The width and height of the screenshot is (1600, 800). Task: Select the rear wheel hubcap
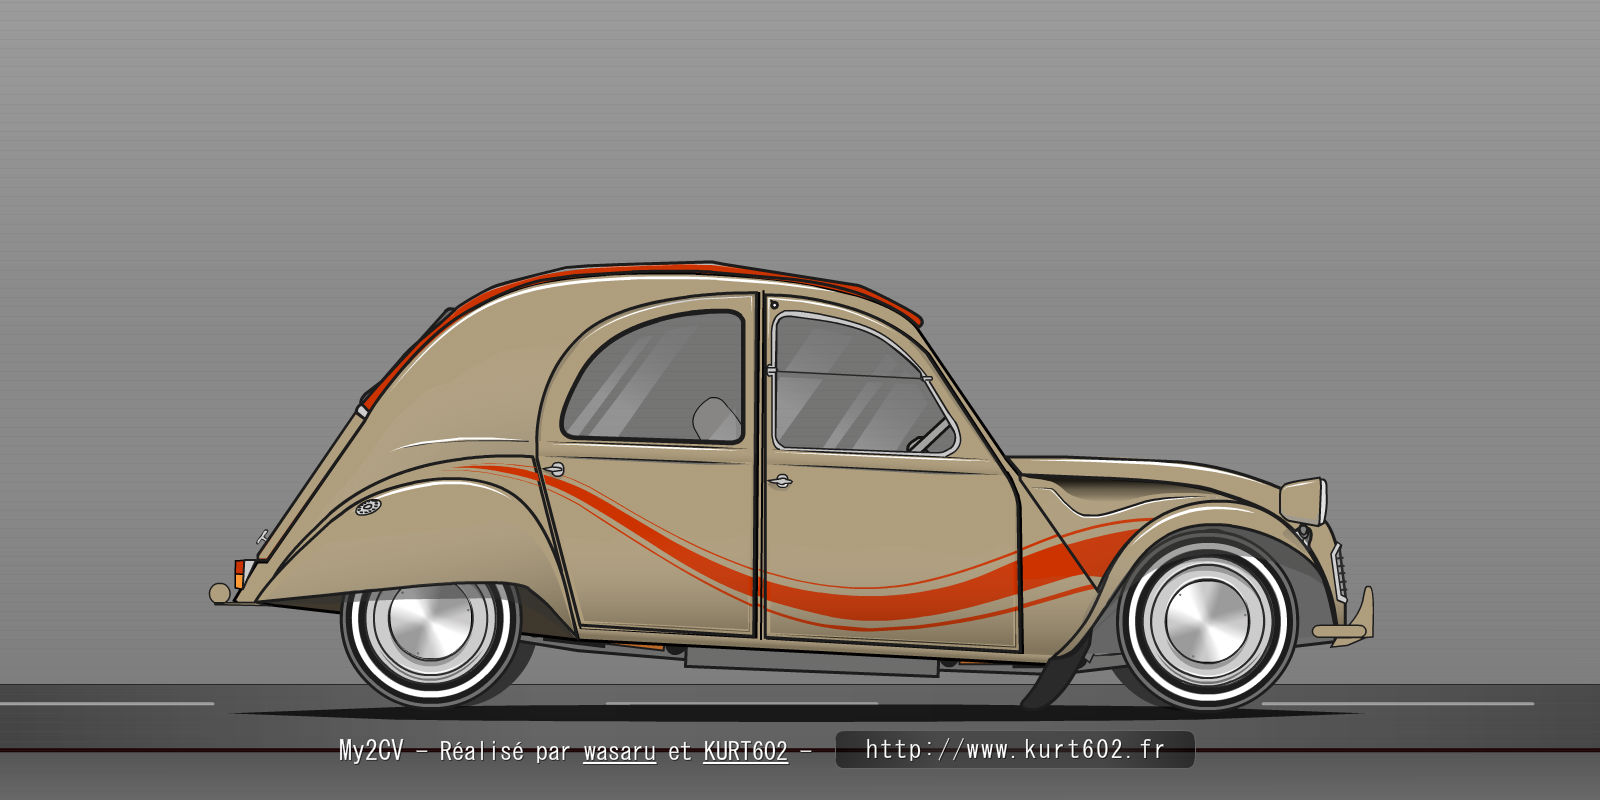coord(430,621)
